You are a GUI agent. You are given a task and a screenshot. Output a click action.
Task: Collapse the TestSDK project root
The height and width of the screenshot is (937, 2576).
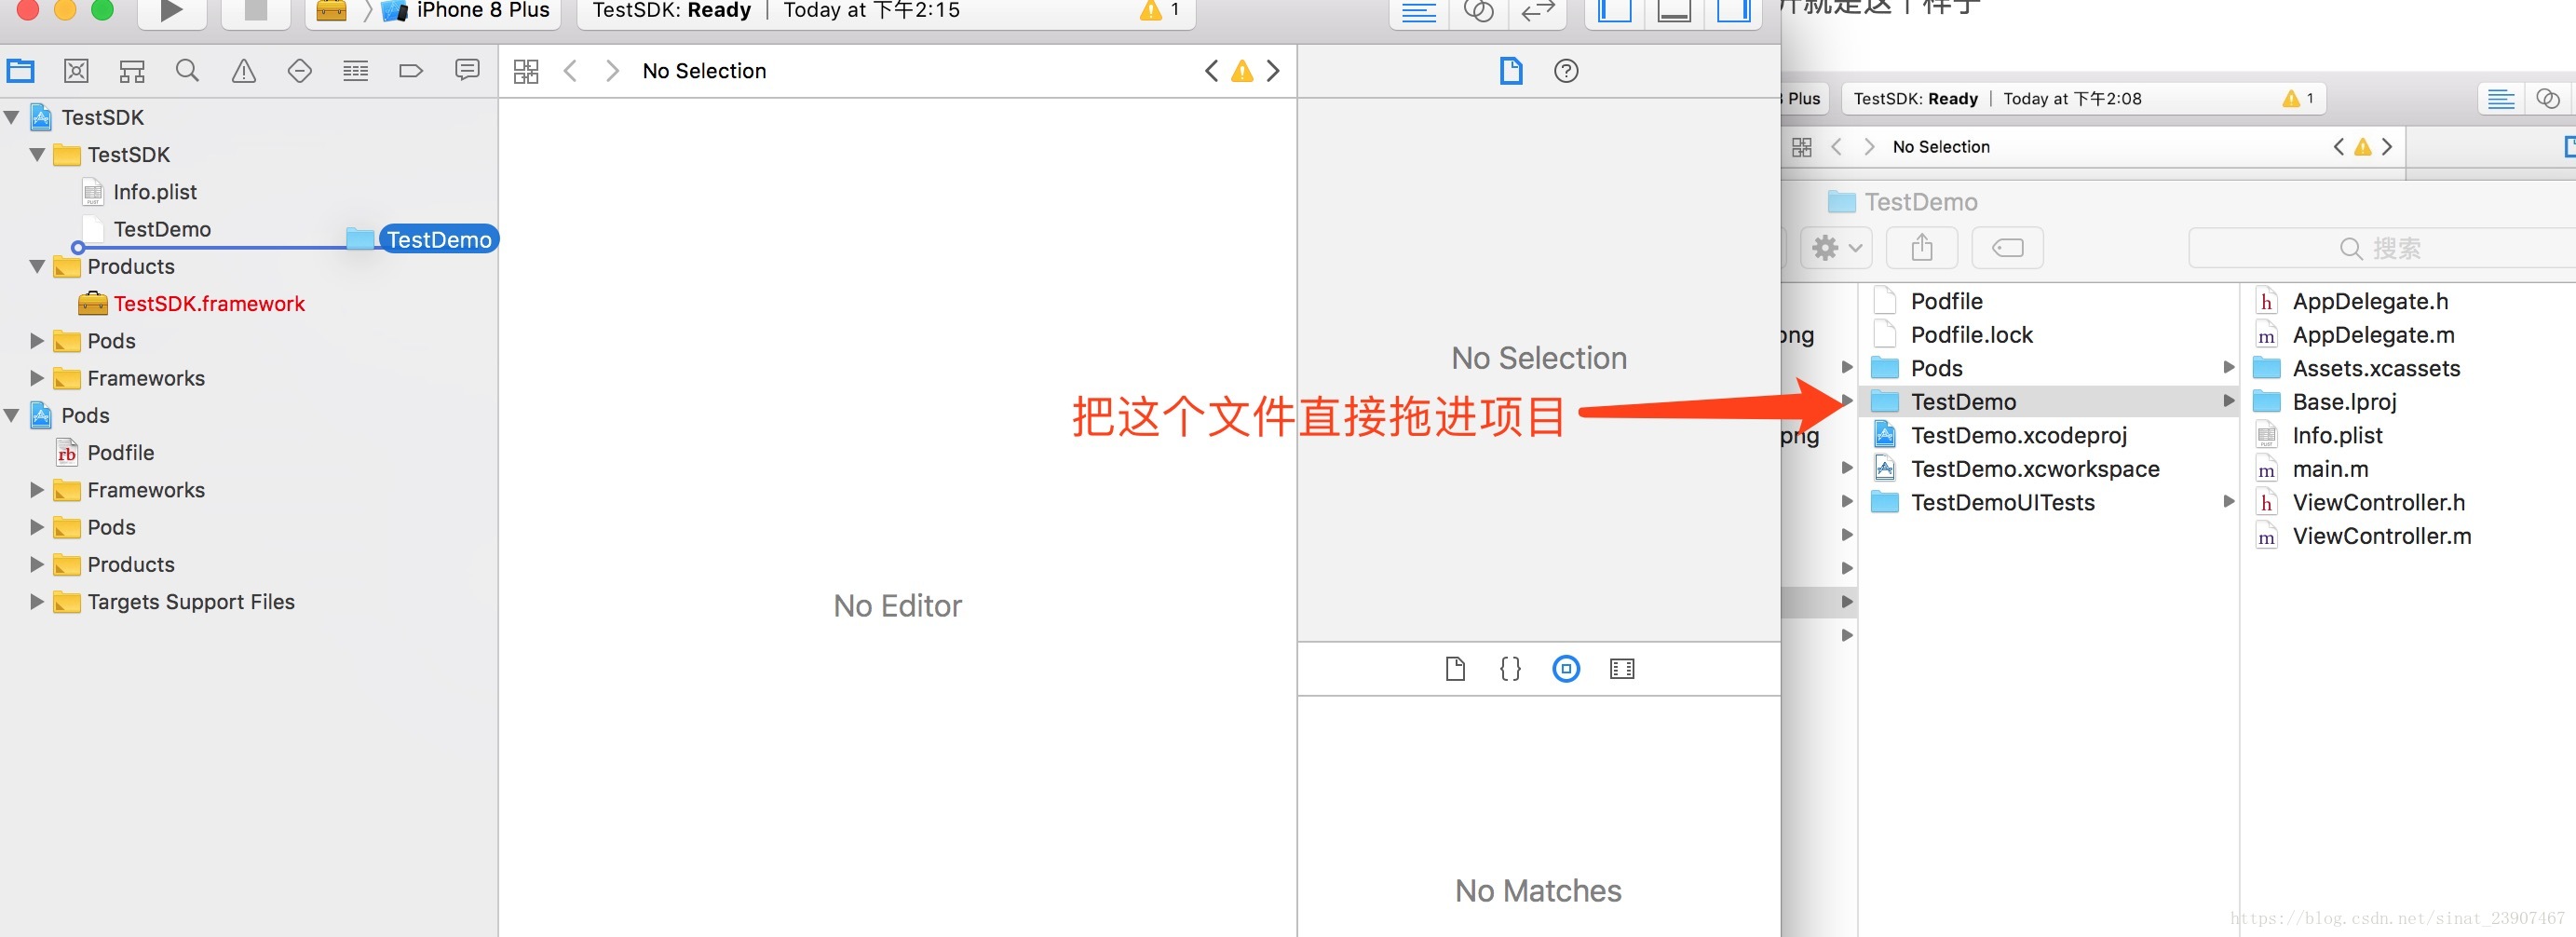[12, 117]
